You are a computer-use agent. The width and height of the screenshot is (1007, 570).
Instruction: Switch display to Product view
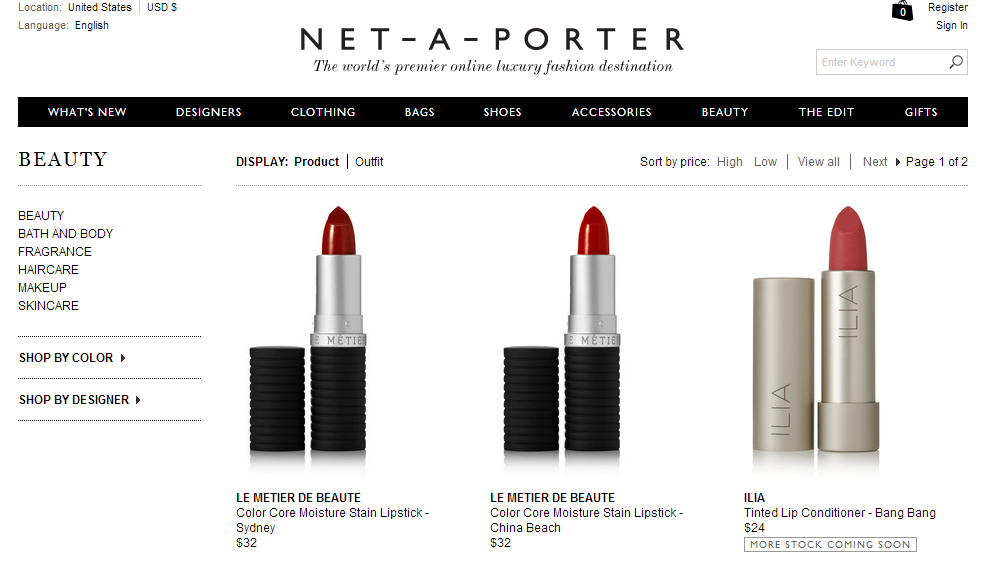click(317, 162)
